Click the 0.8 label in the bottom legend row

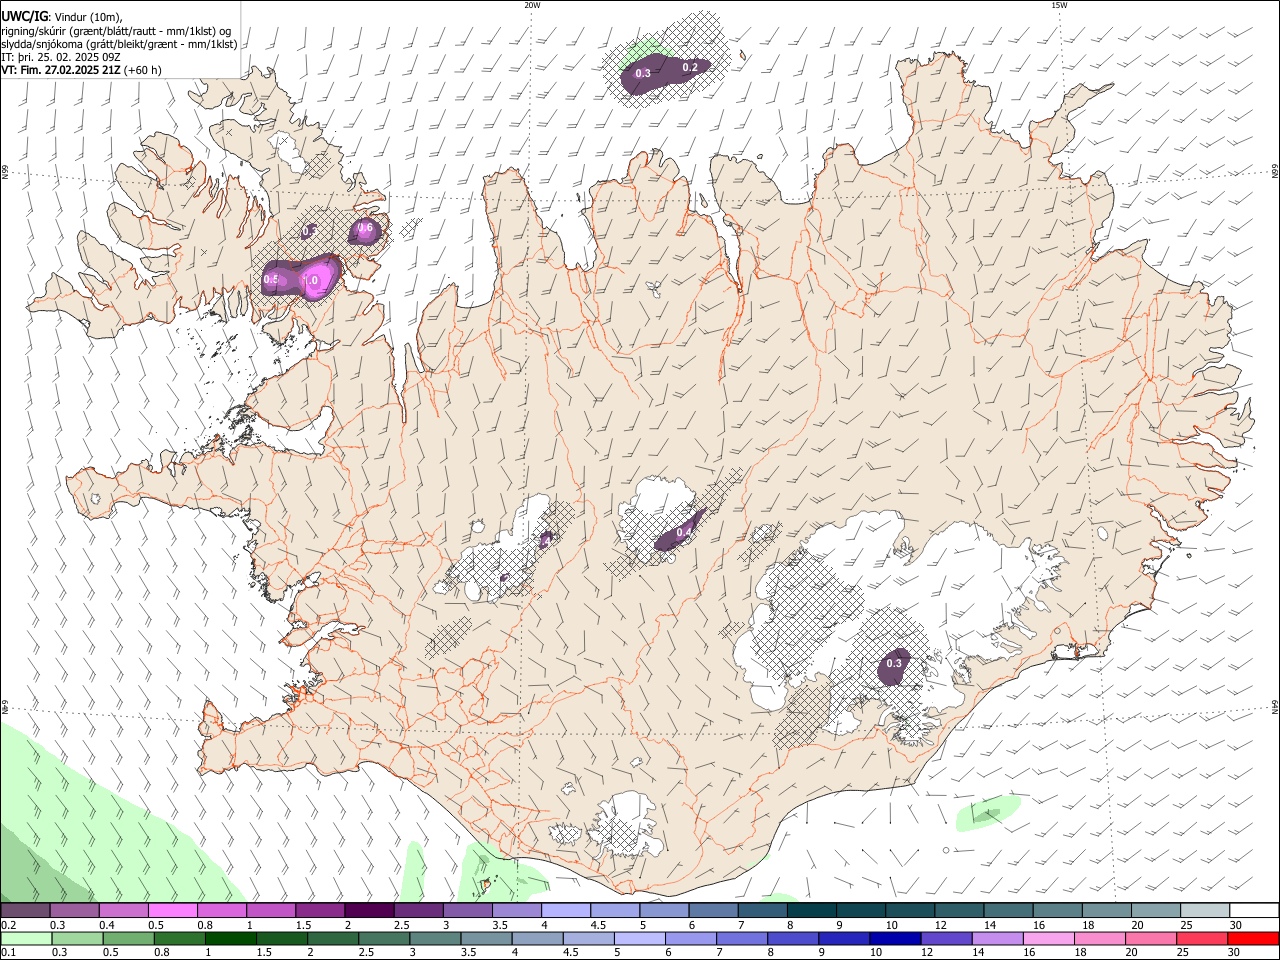pyautogui.click(x=162, y=953)
